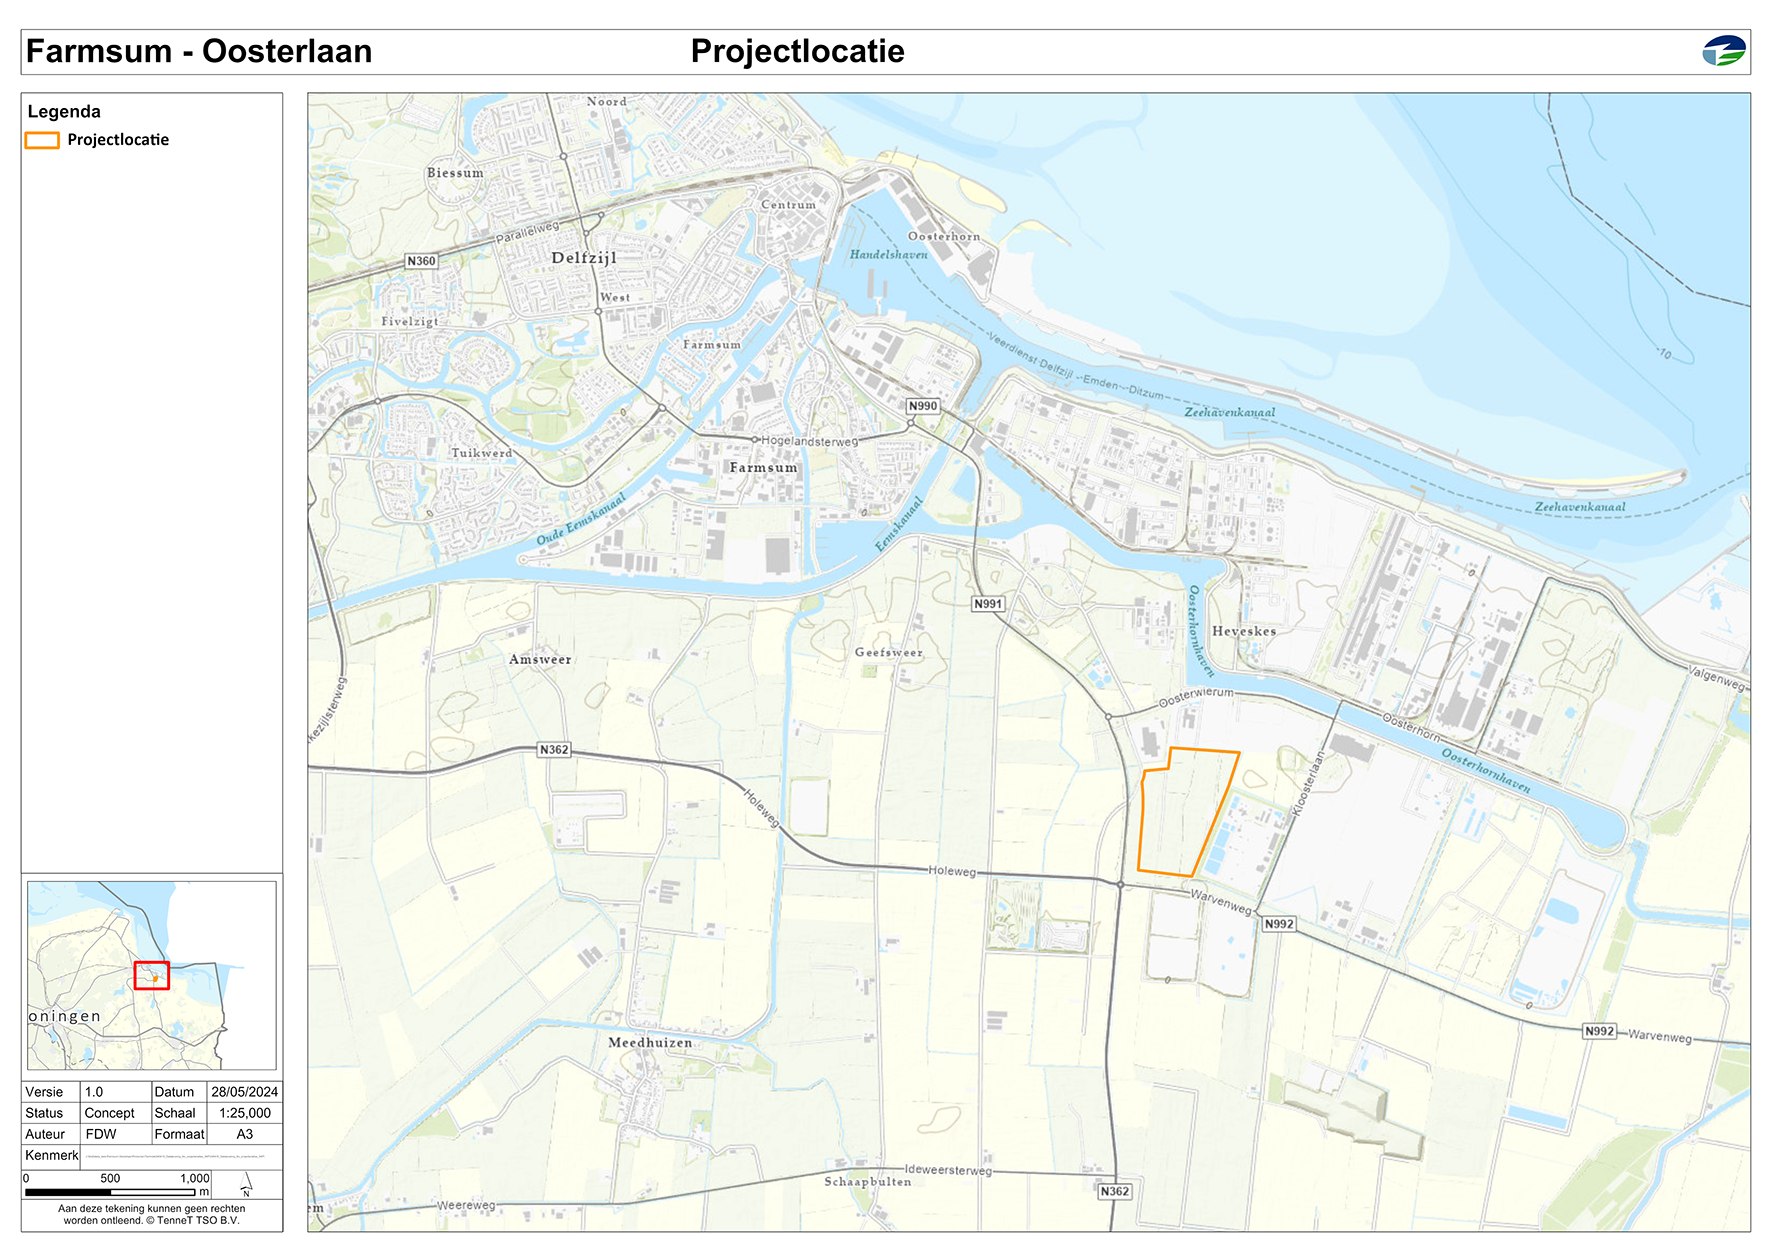The height and width of the screenshot is (1253, 1772).
Task: Click the orange Projectlocatie legend swatch
Action: pos(42,140)
